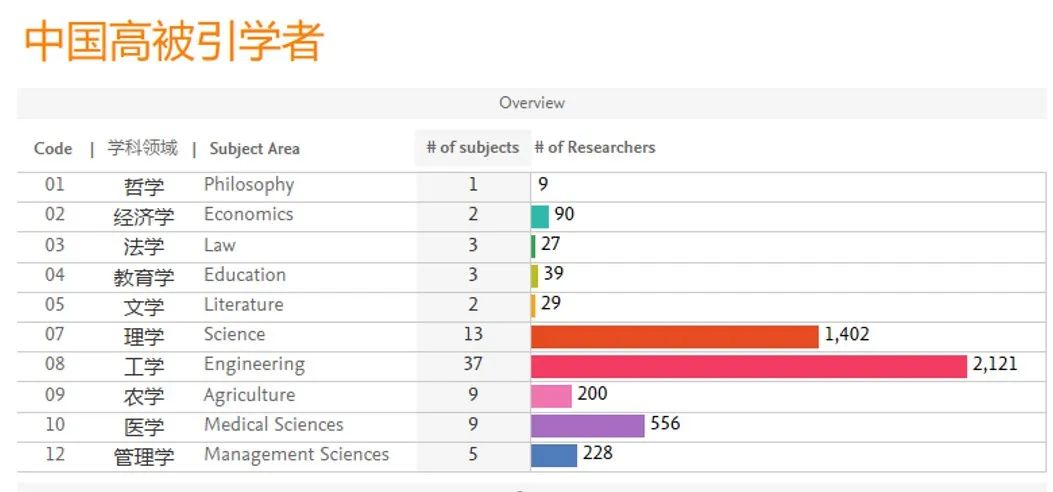Click the Subject Area column header
This screenshot has width=1053, height=492.
coord(254,149)
